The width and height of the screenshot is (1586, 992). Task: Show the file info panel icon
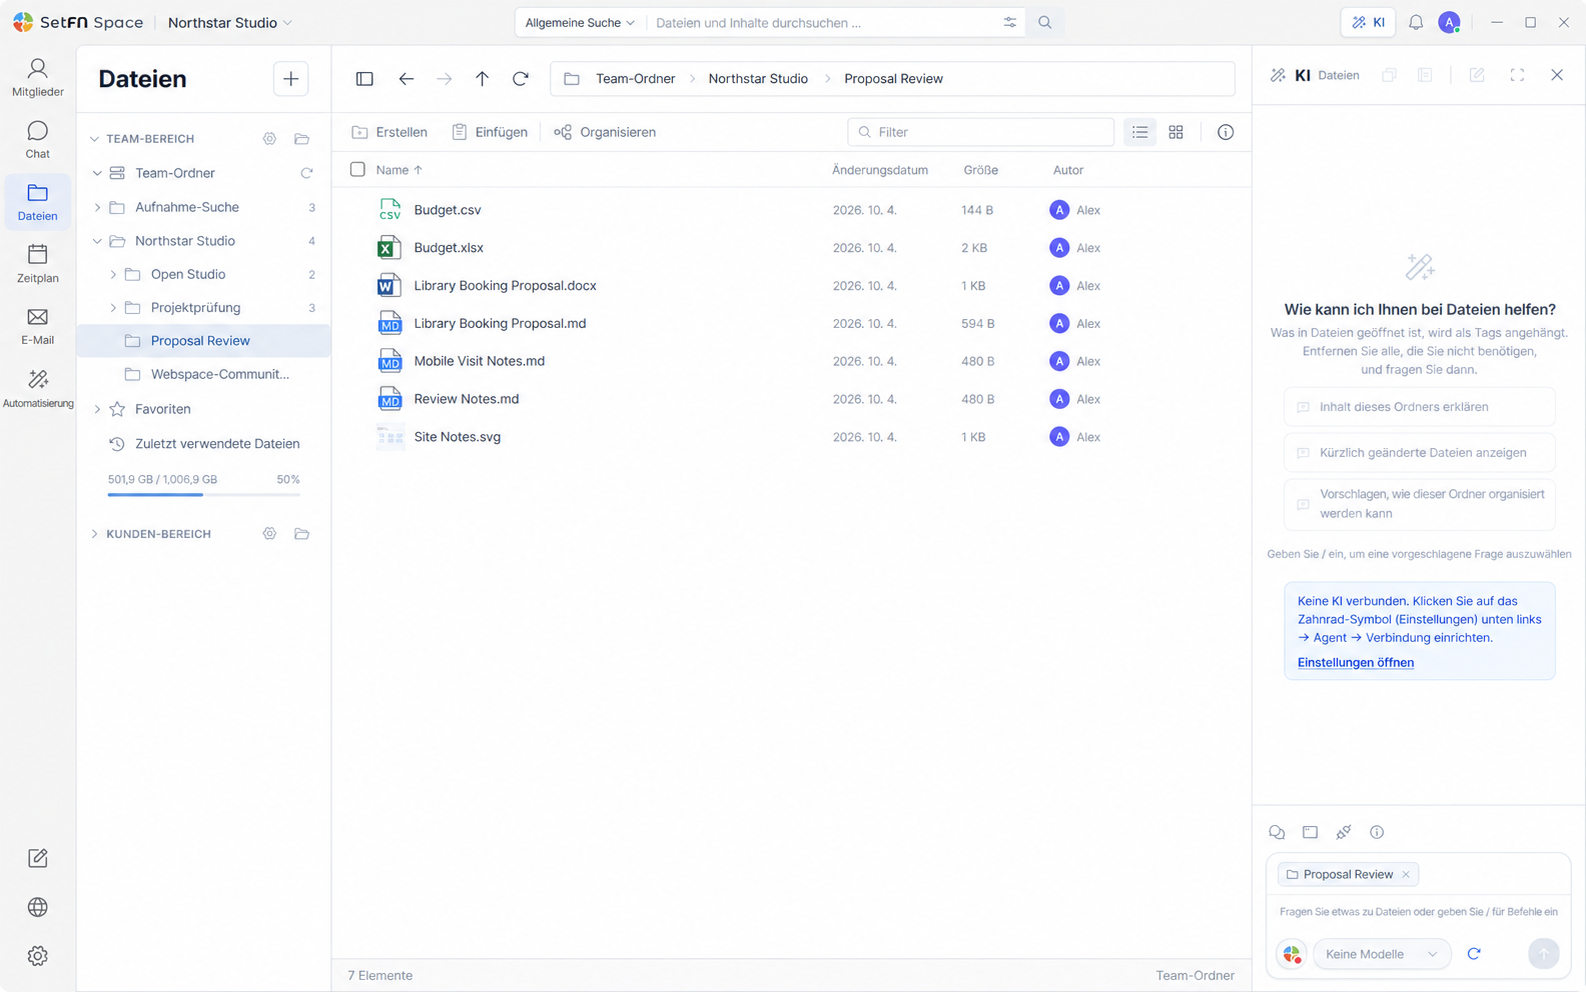tap(1225, 132)
